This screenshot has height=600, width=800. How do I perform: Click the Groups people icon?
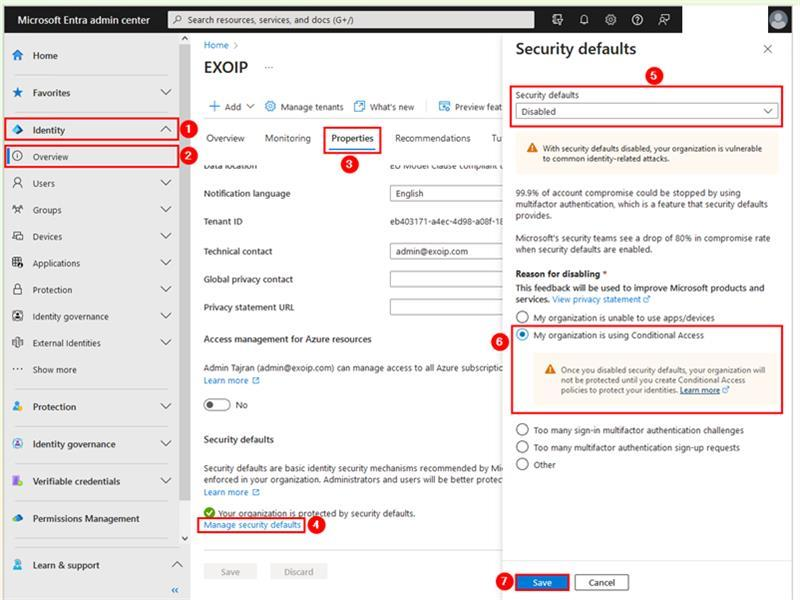click(18, 209)
